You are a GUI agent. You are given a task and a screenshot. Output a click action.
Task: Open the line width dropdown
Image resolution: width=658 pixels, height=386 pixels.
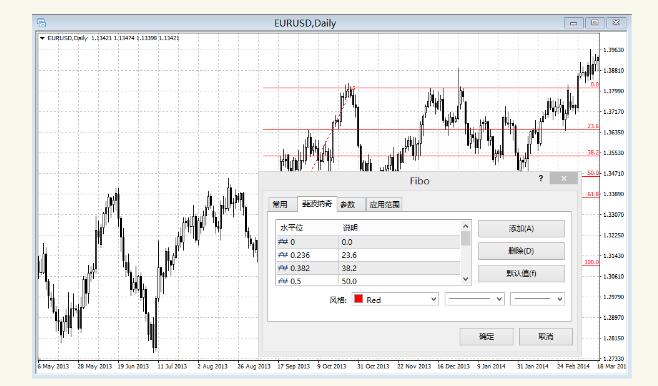(x=537, y=299)
